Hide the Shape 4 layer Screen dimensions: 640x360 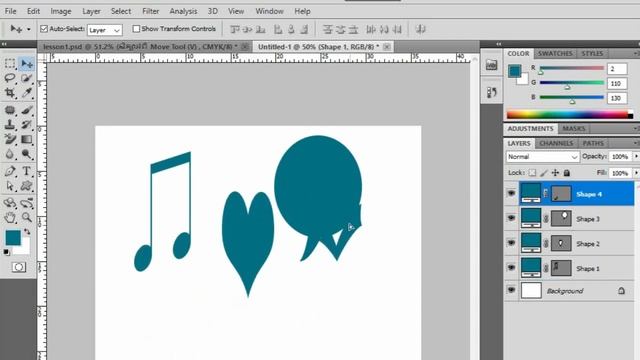[x=511, y=193]
